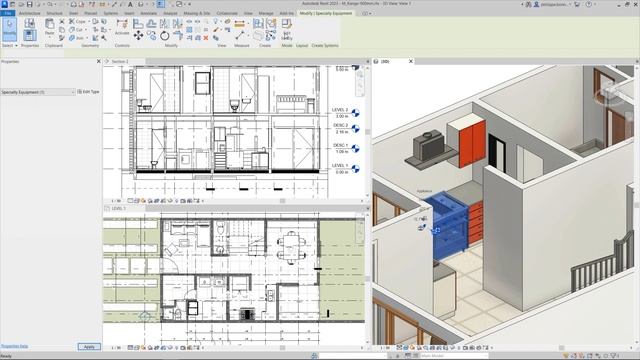Open the Collaborate ribbon tab
Image resolution: width=640 pixels, height=360 pixels.
pyautogui.click(x=227, y=13)
